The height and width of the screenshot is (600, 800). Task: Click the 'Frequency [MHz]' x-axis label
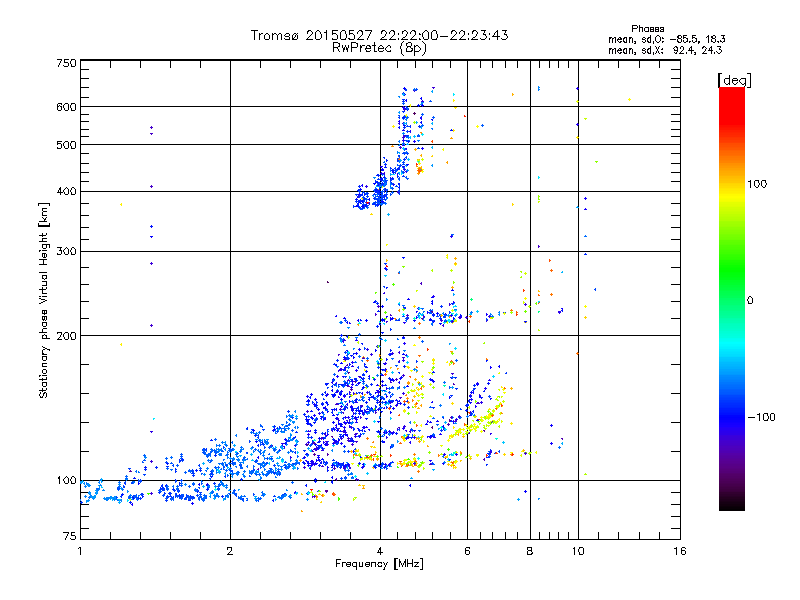(379, 563)
